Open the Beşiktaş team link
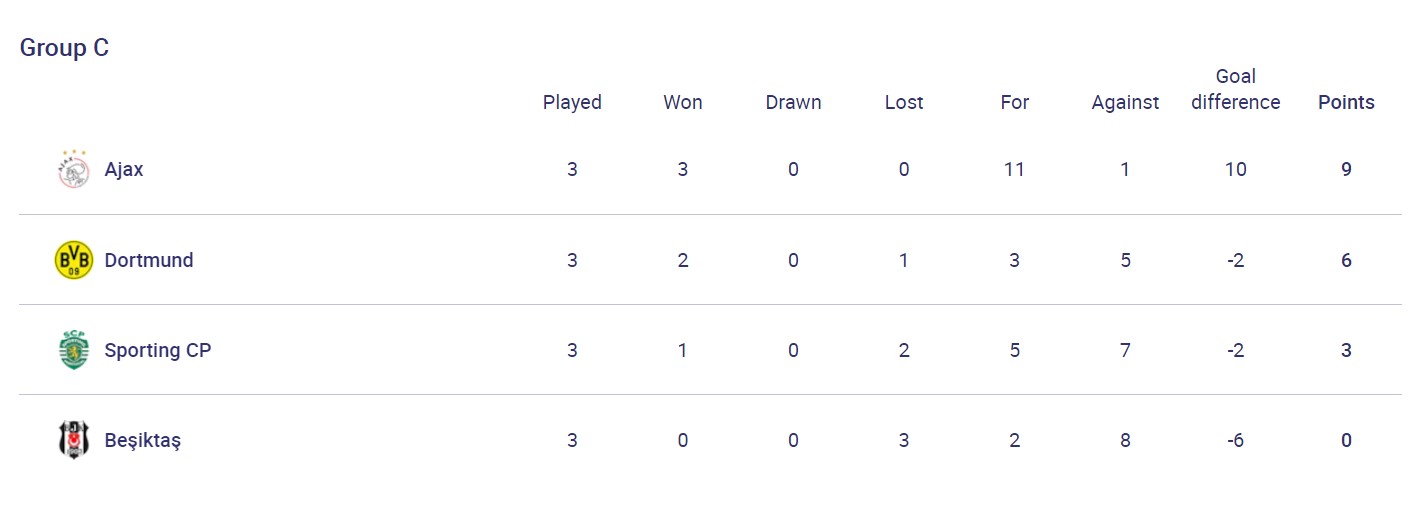 [143, 440]
